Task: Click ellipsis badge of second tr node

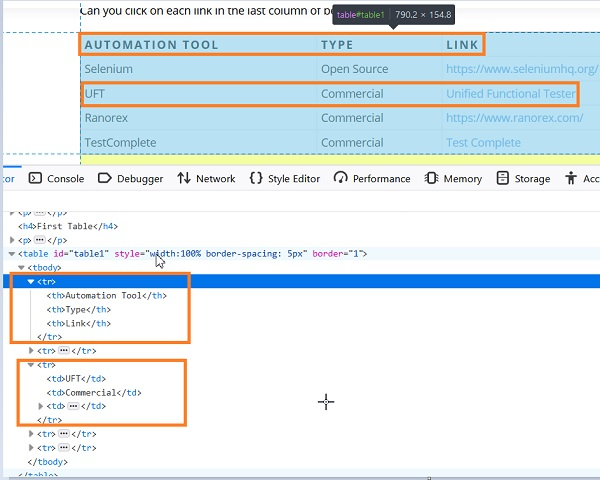Action: point(64,351)
